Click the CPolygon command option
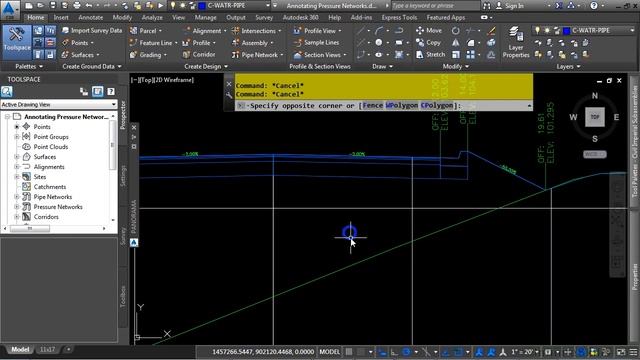 coord(437,105)
